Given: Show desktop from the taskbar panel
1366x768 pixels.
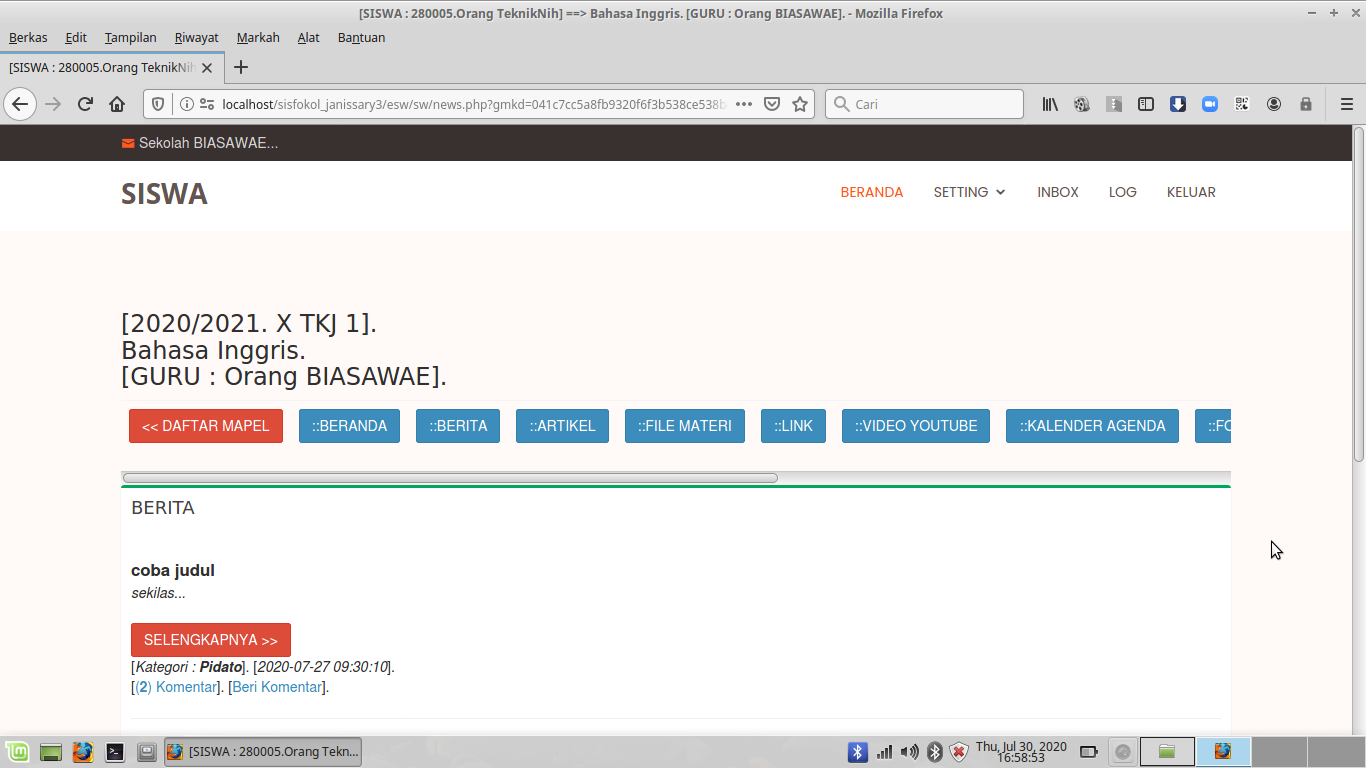Looking at the screenshot, I should 51,752.
